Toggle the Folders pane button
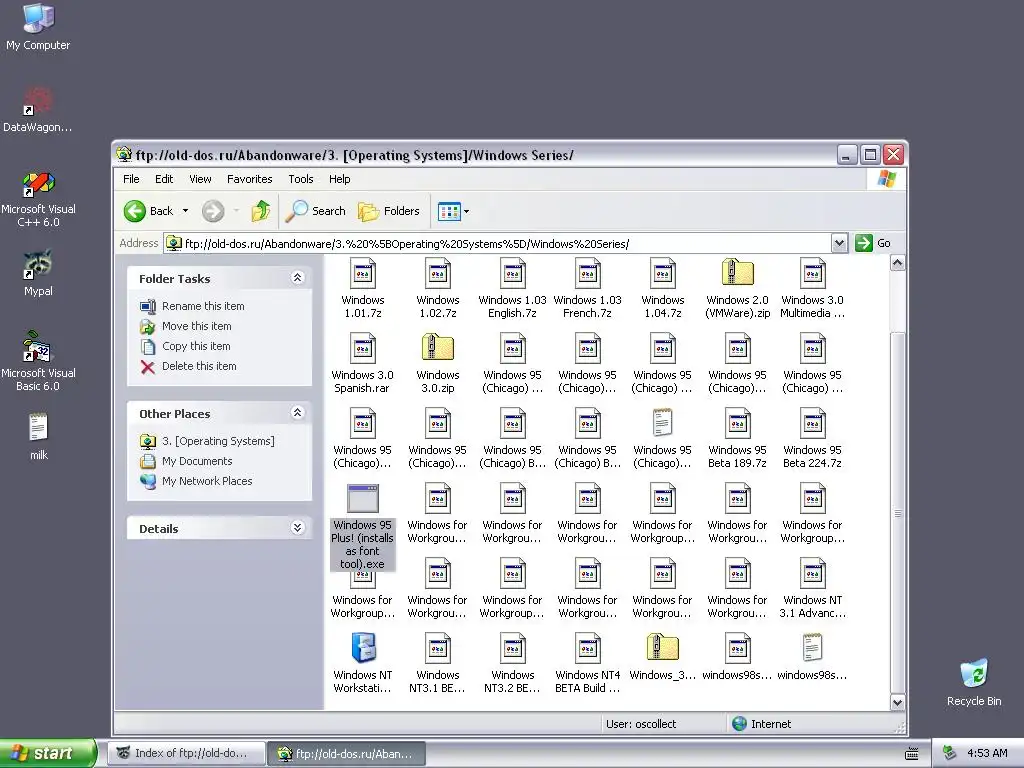Image resolution: width=1024 pixels, height=768 pixels. (389, 211)
